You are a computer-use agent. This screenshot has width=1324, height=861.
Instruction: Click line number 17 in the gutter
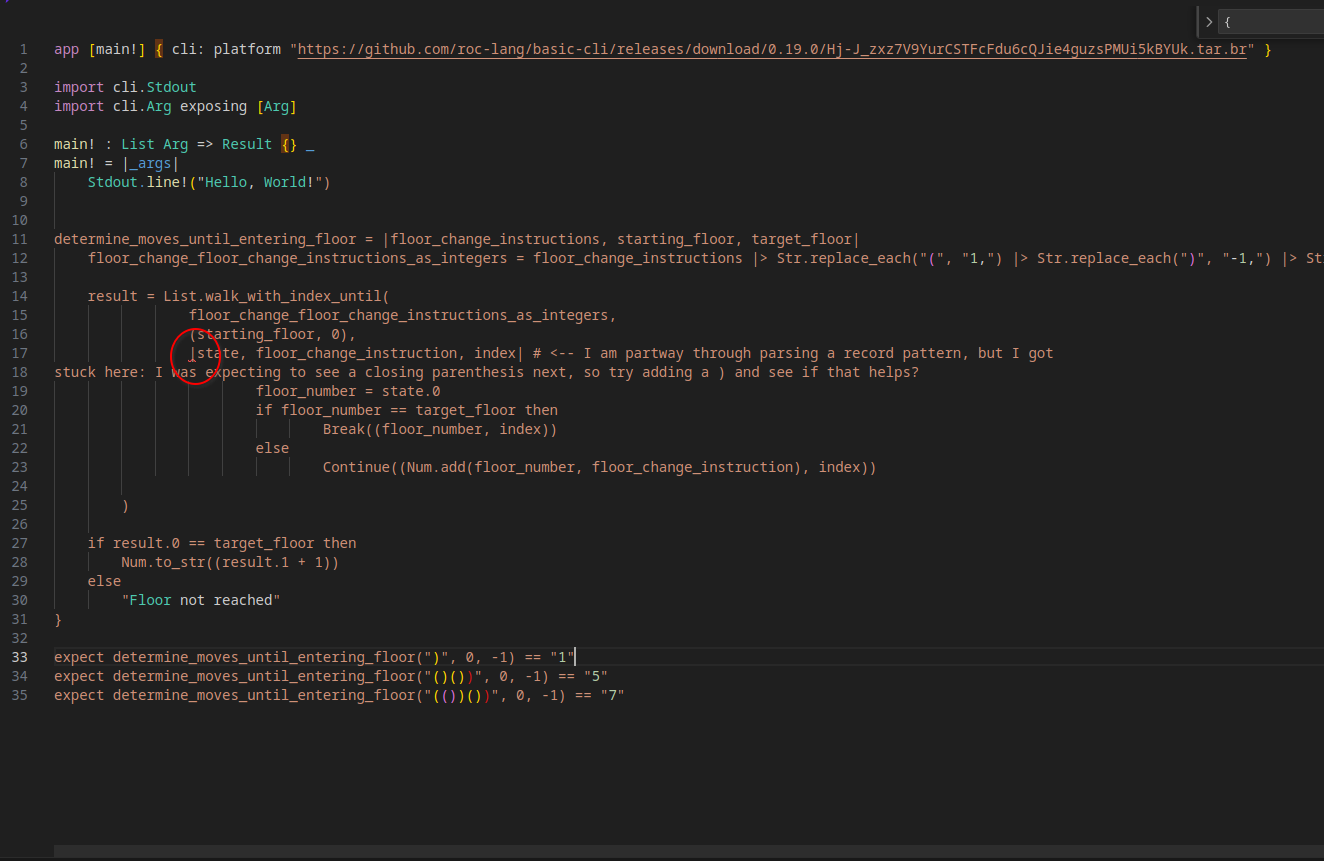pos(20,353)
